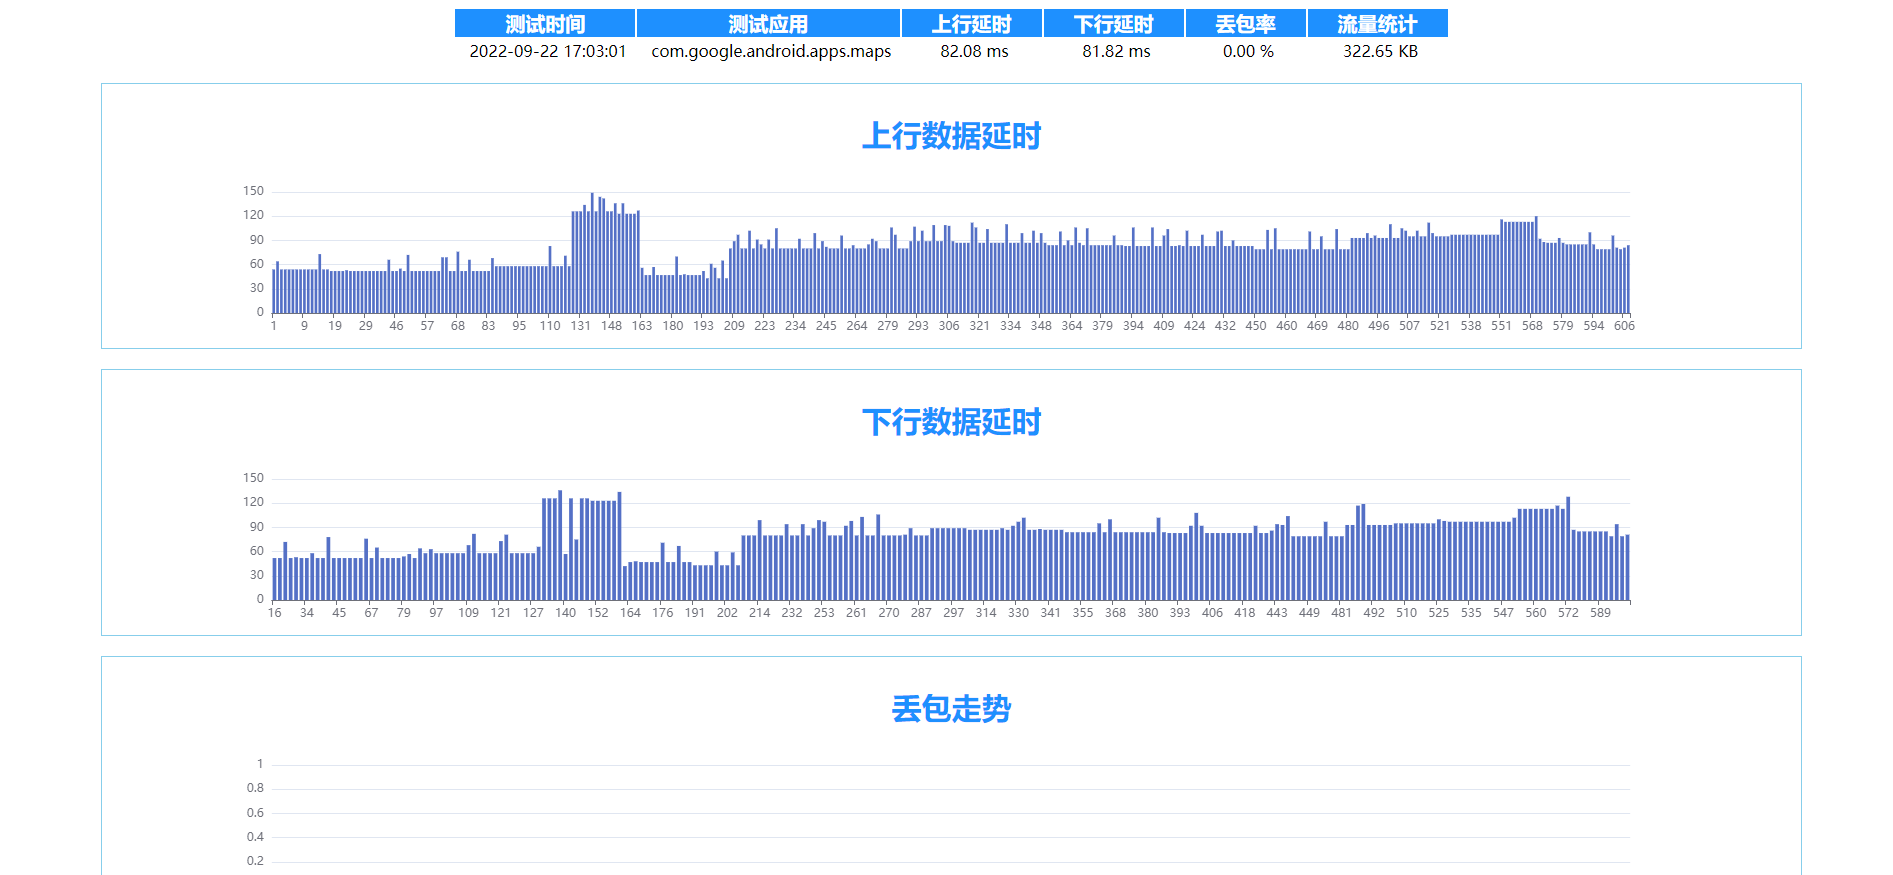Click x-axis label 450 in the 上行数据延时 chart

[x=1256, y=326]
